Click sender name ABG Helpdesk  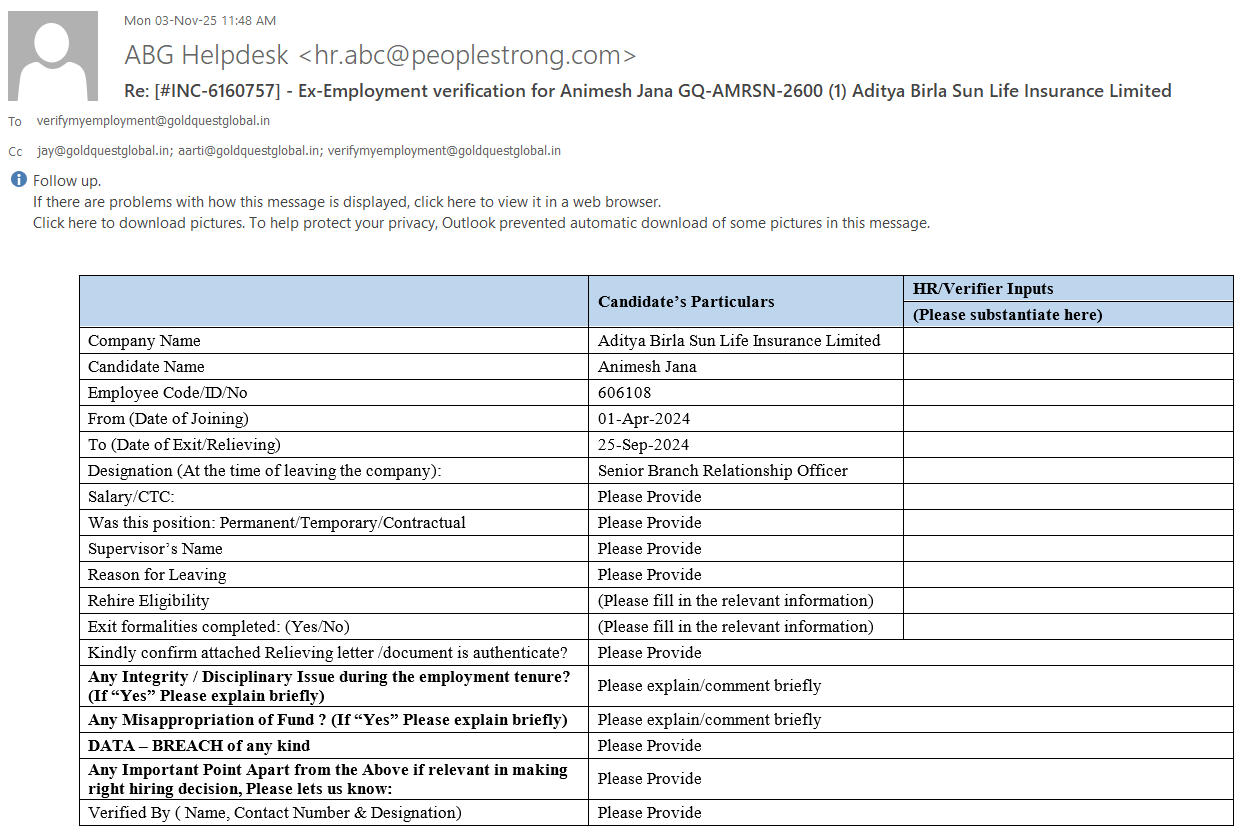click(206, 55)
